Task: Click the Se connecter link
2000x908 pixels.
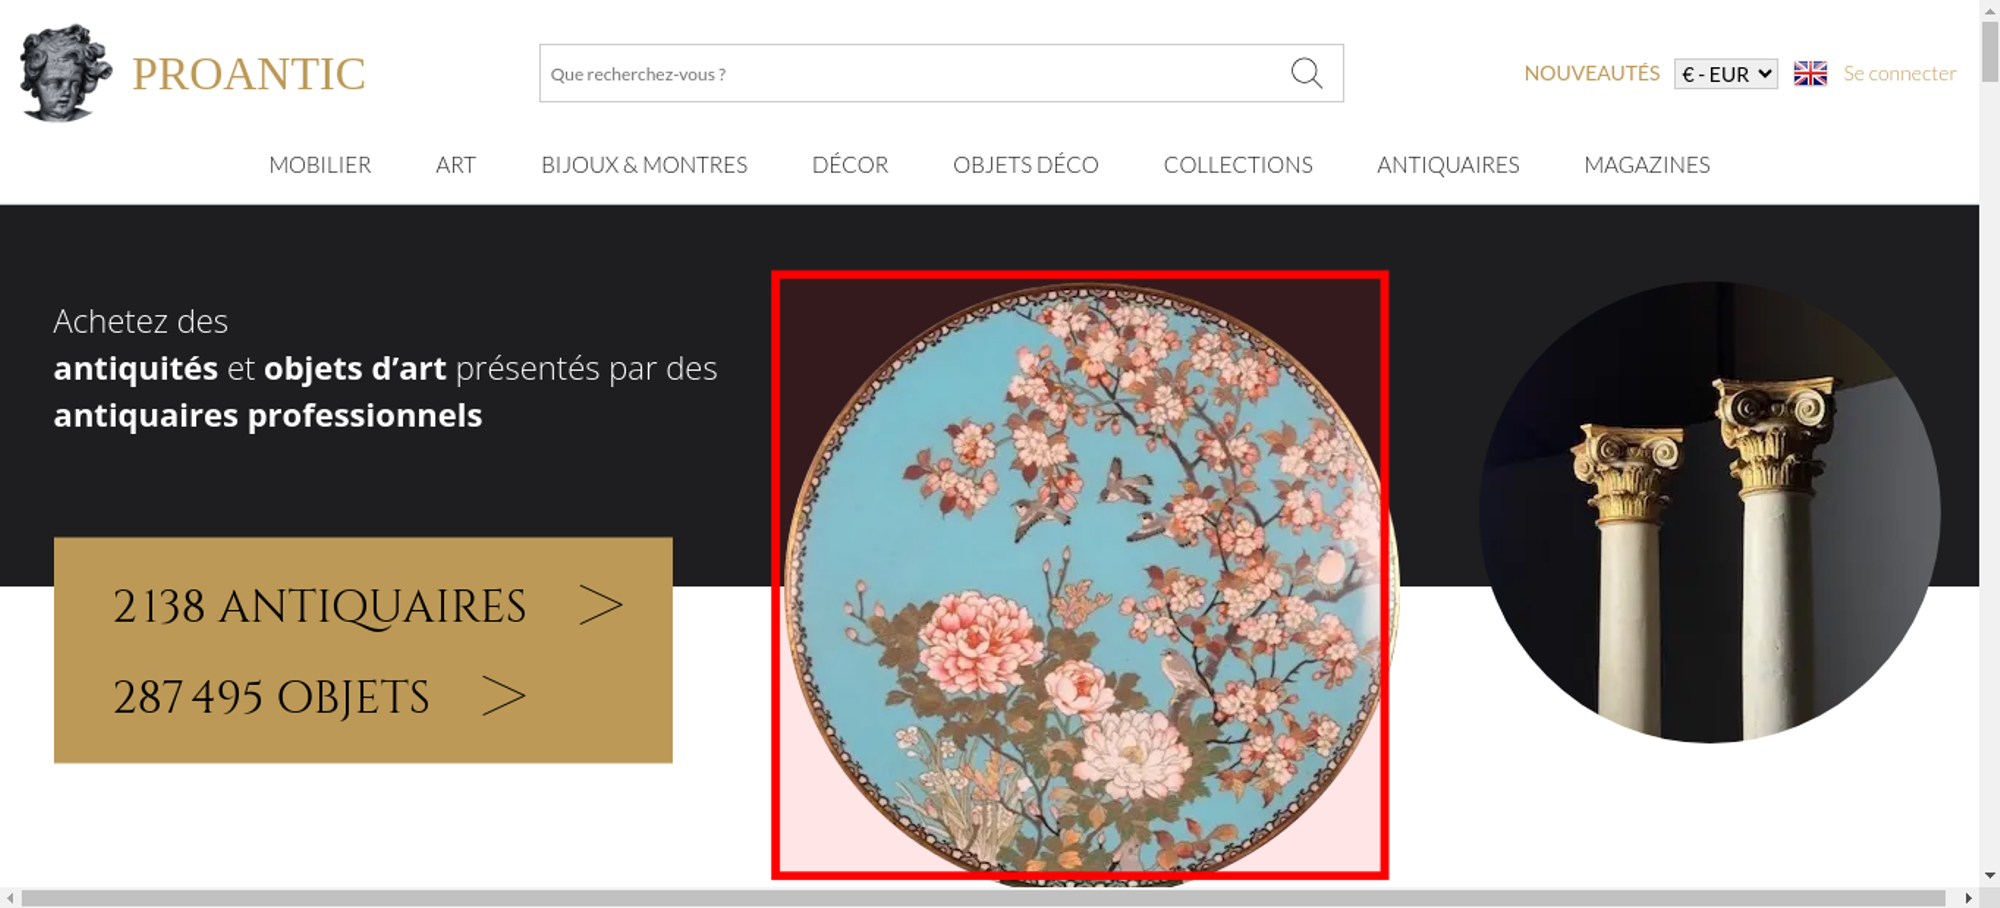Action: pyautogui.click(x=1899, y=73)
